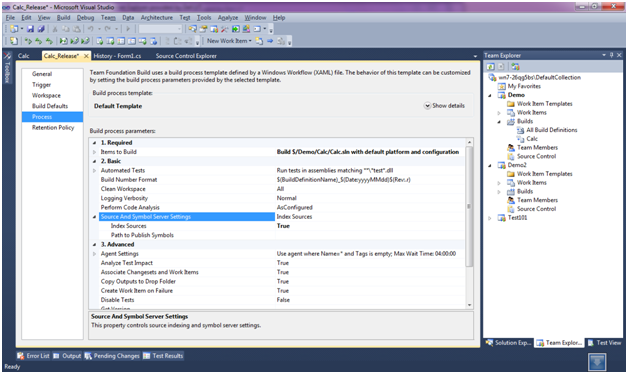Switch to the Test View bottom tab
Image resolution: width=628 pixels, height=374 pixels.
tap(605, 343)
